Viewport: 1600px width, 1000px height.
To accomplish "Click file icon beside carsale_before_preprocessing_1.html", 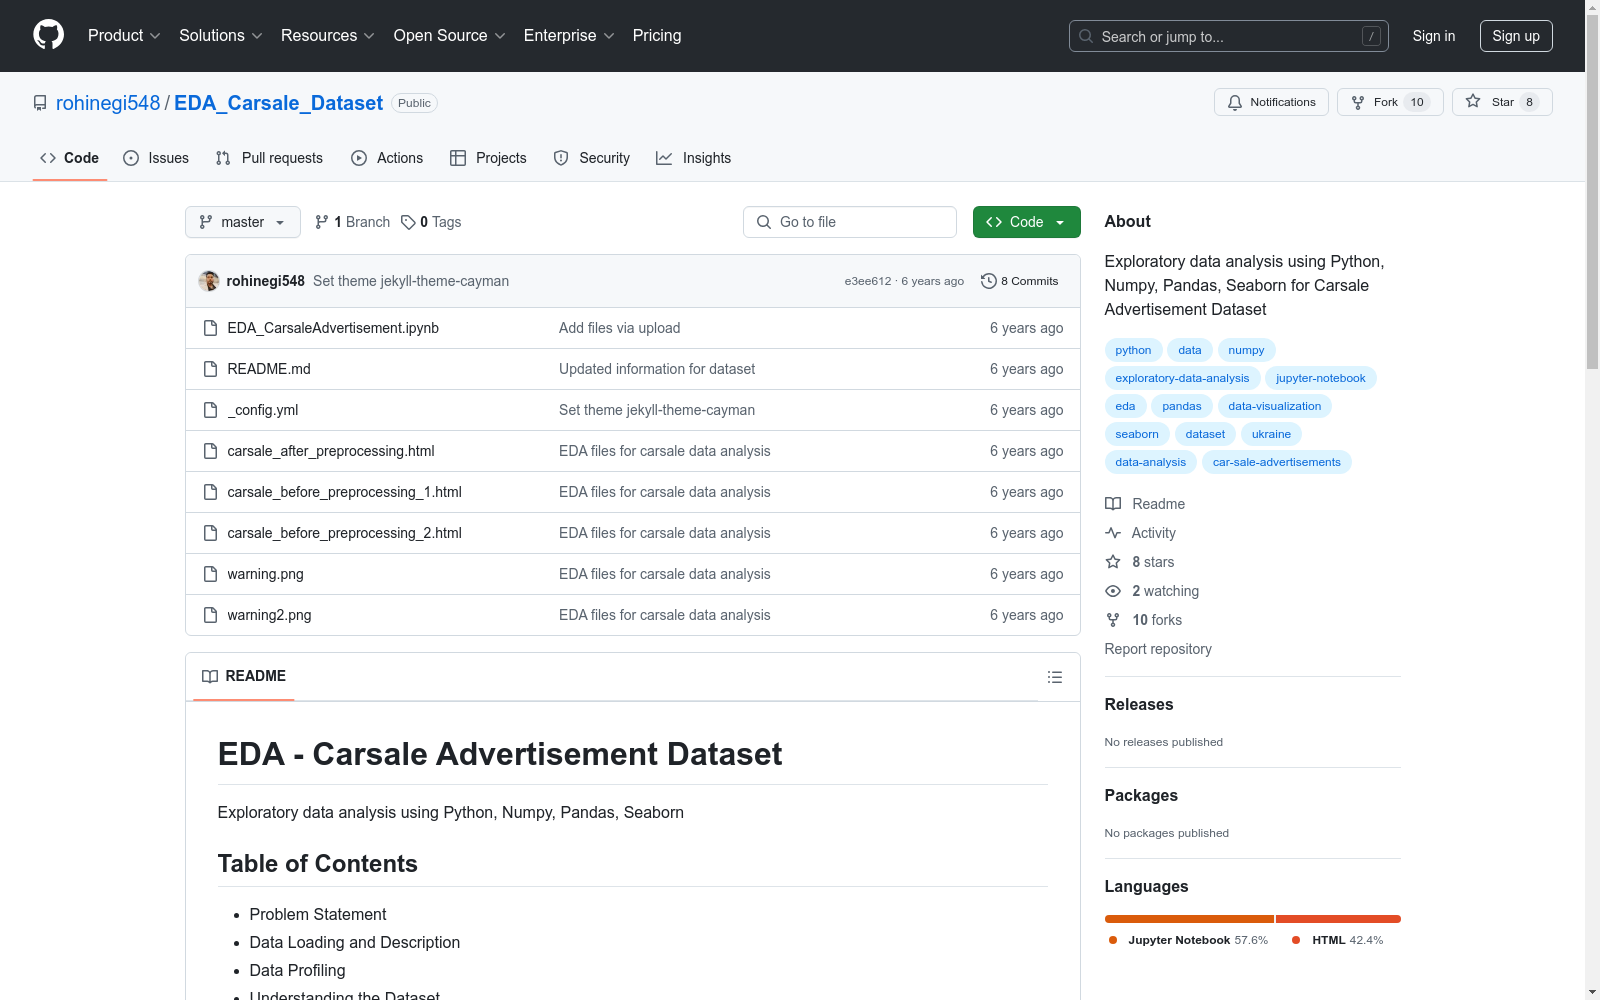I will tap(210, 492).
